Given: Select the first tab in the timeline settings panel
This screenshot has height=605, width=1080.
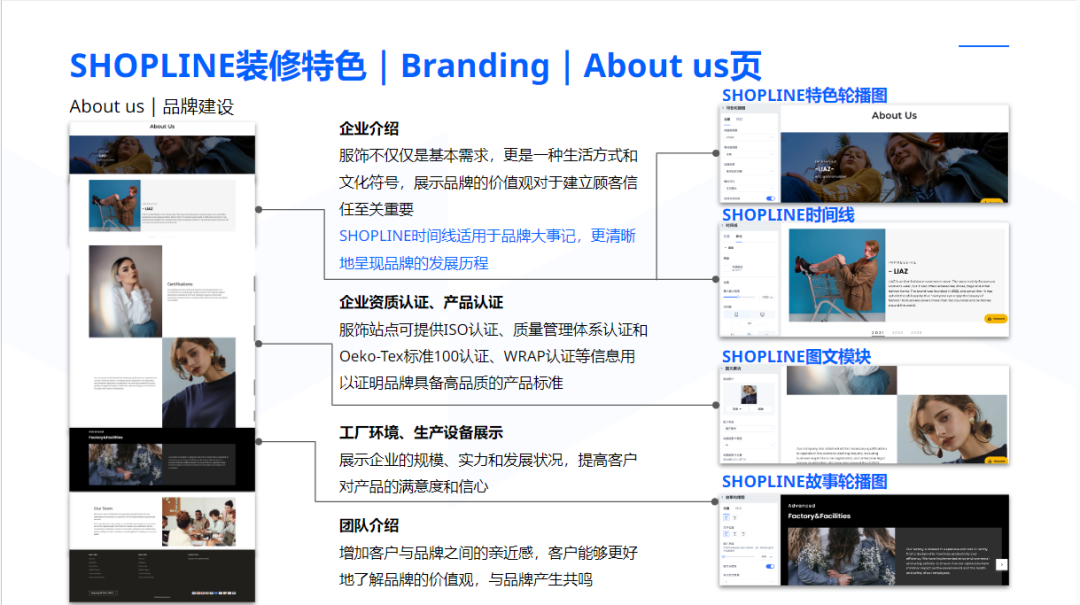Looking at the screenshot, I should [x=727, y=236].
